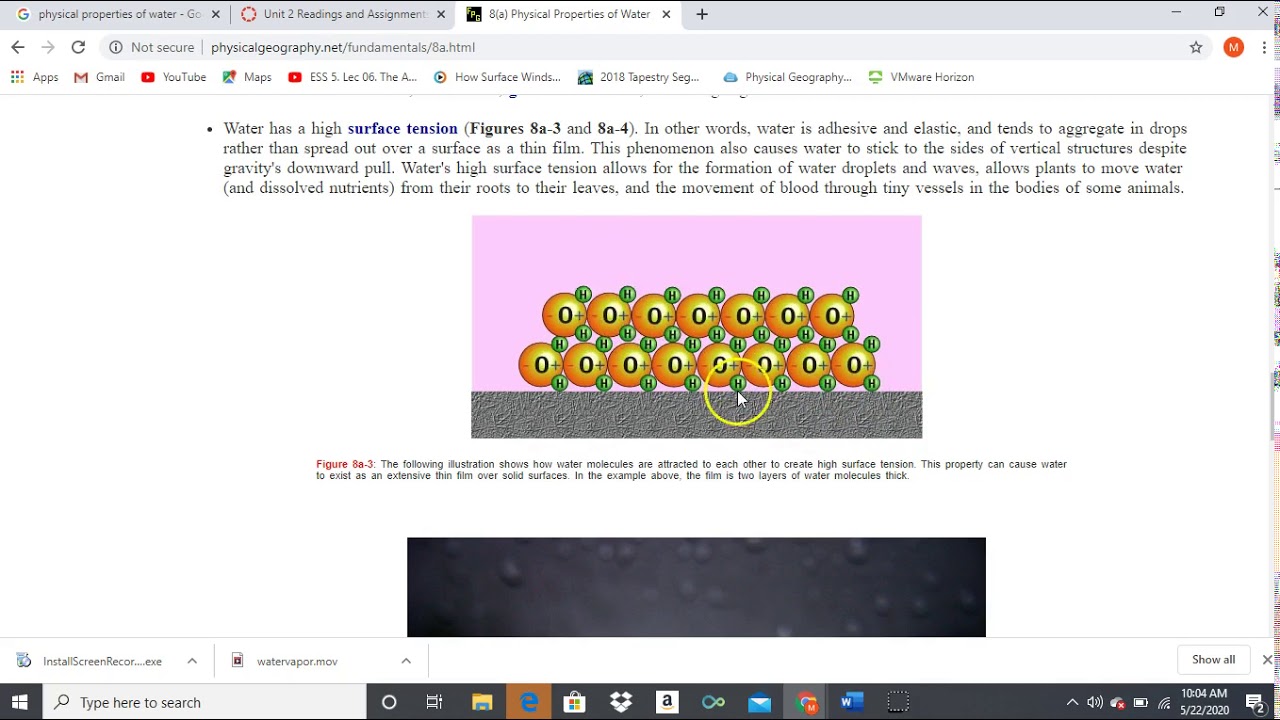Click the Type here to search box
1280x720 pixels.
[205, 702]
